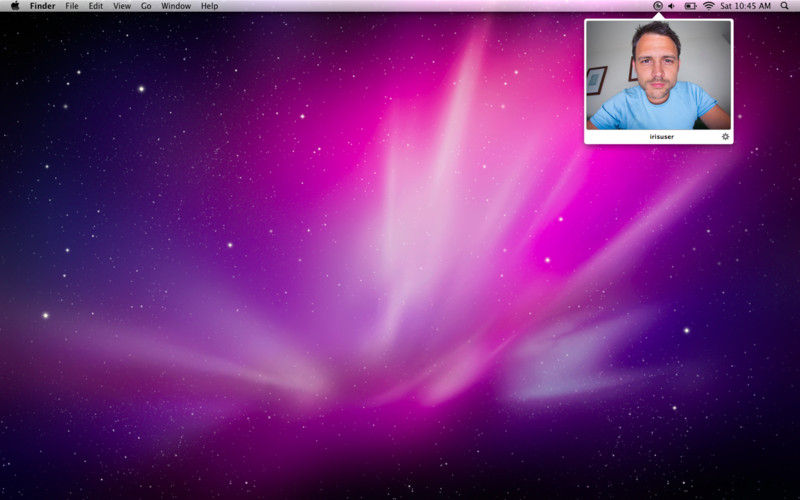Click the irisuser name label

[x=662, y=137]
